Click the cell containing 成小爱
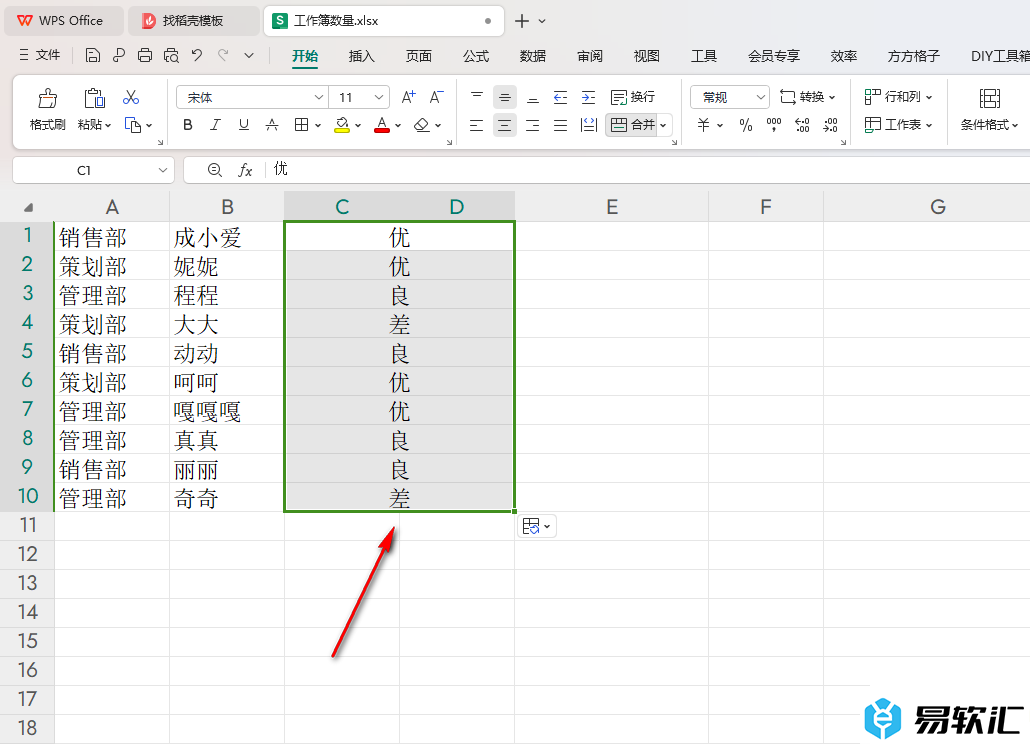Screen dimensions: 1030x744 click(227, 237)
